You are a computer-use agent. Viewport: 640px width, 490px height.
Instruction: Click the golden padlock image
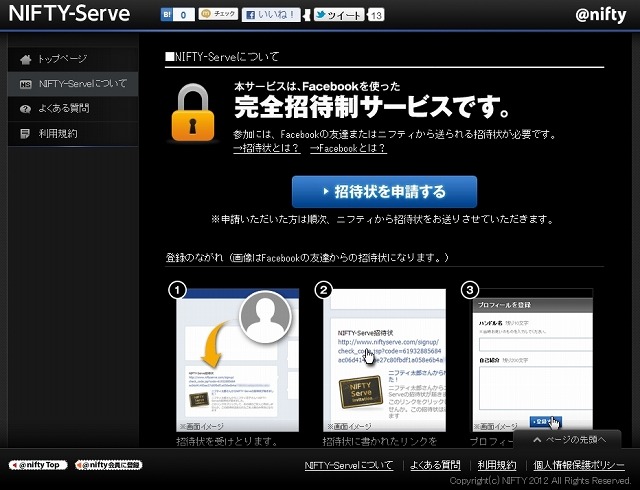pos(193,113)
